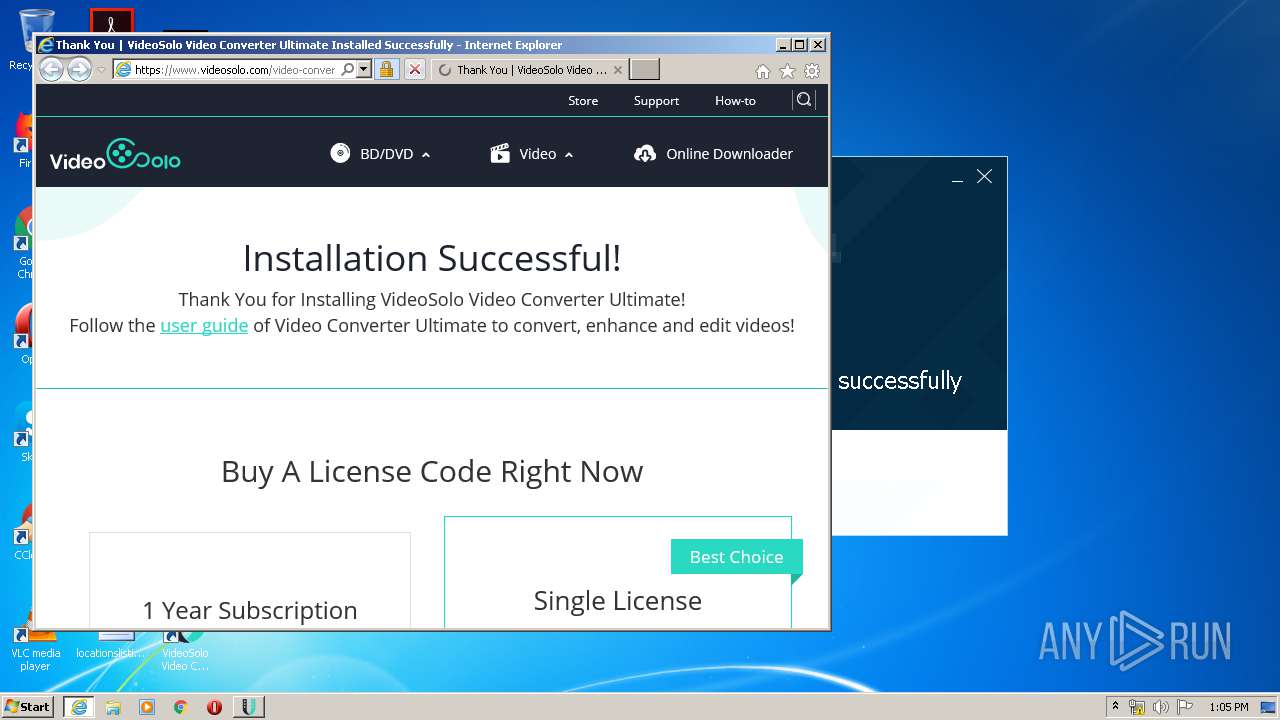Close the VideoSolo installer window
The height and width of the screenshot is (720, 1280).
pyautogui.click(x=985, y=176)
